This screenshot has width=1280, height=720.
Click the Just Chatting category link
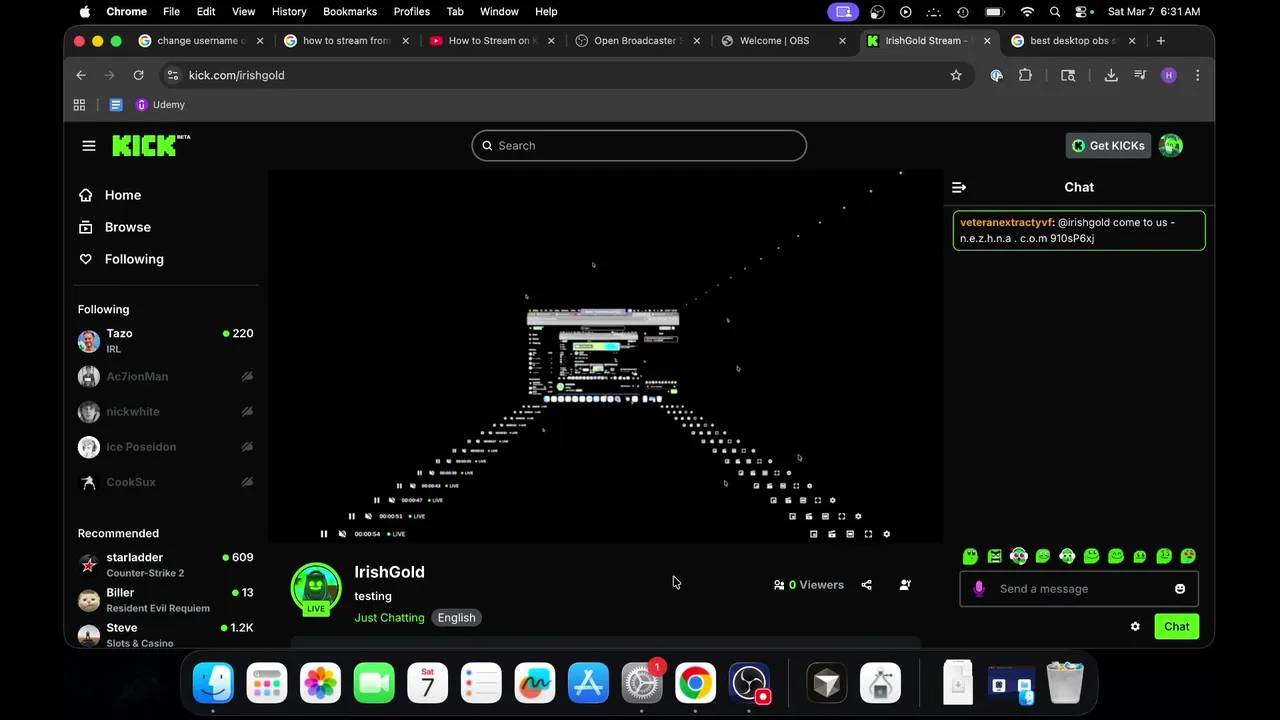(389, 618)
